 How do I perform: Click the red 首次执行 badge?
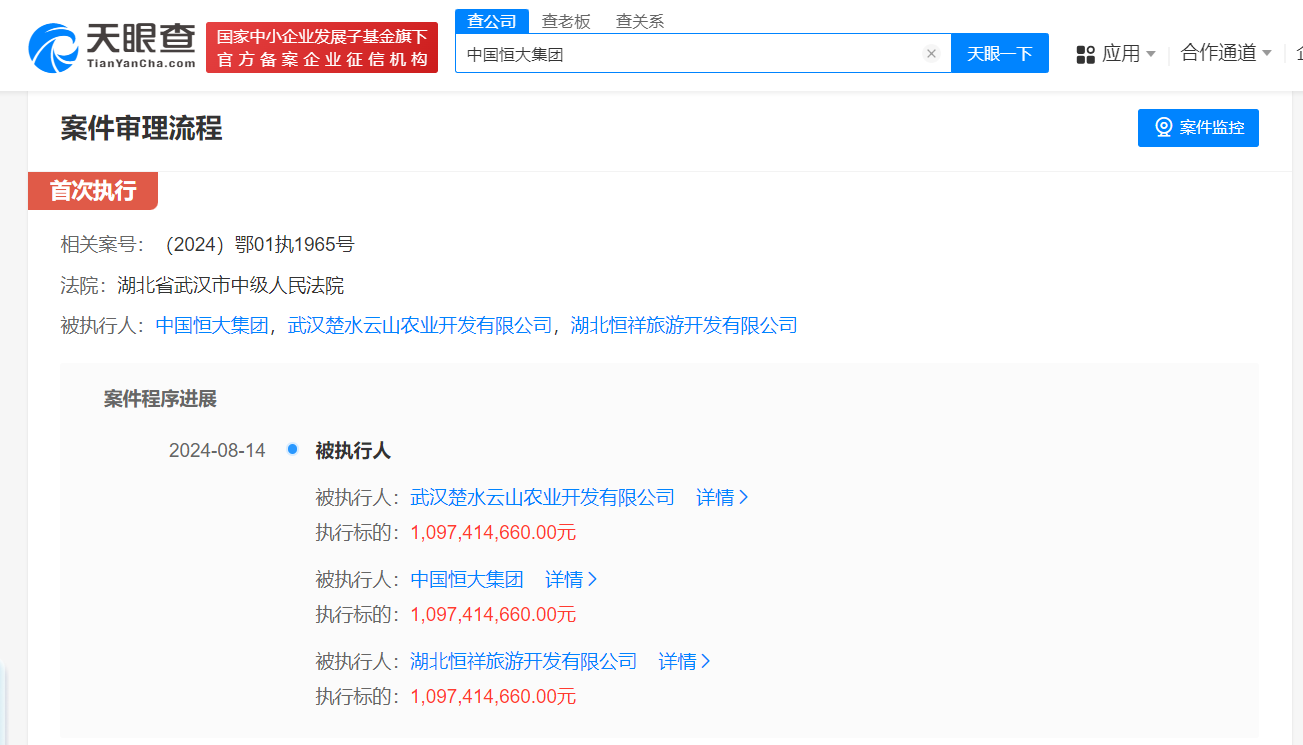pyautogui.click(x=92, y=190)
